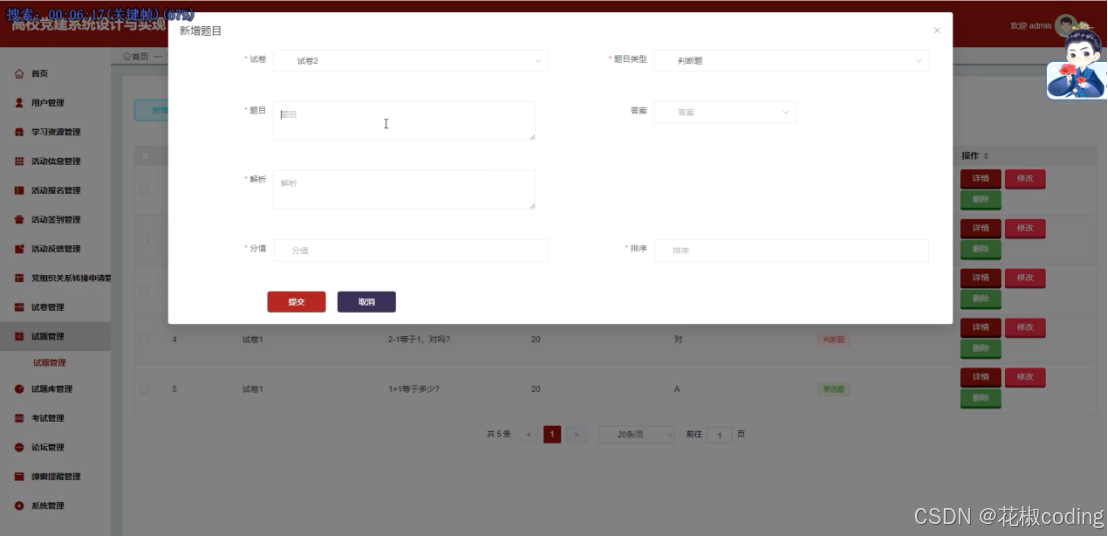Click the 学习资源管理 sidebar icon
The height and width of the screenshot is (537, 1108).
tap(19, 132)
